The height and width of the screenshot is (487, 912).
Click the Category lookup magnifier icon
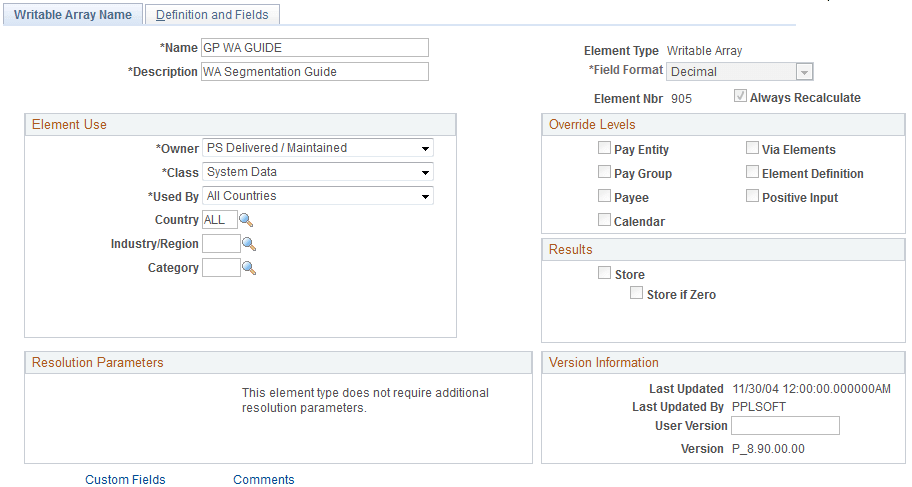[250, 268]
